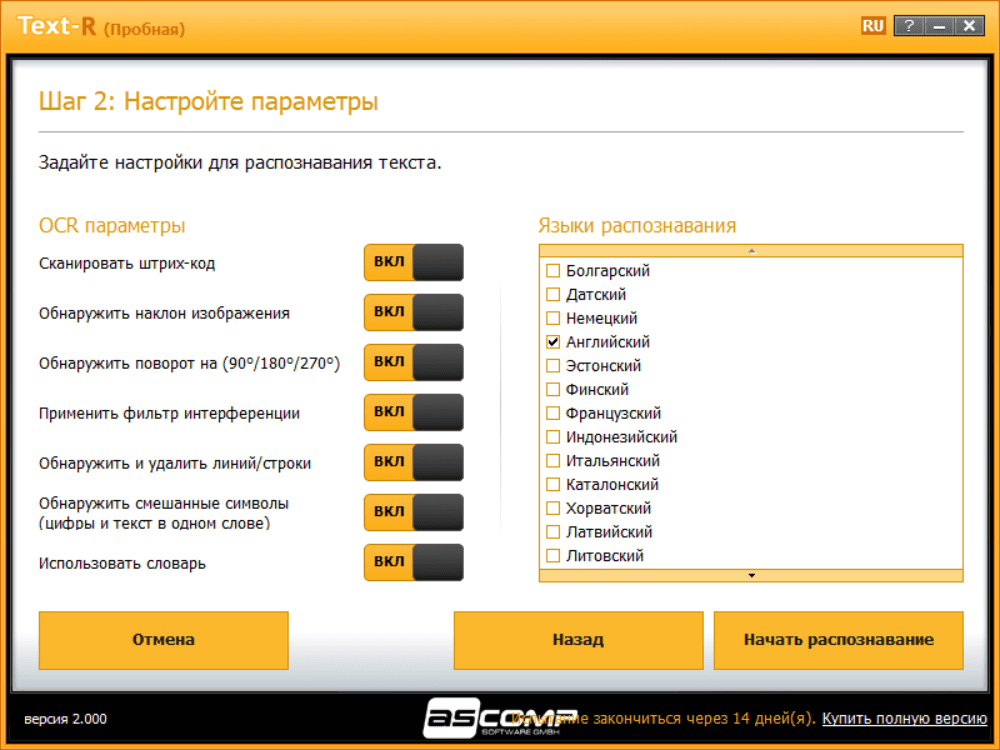Viewport: 1000px width, 750px height.
Task: Open the Купить полную версию link
Action: pyautogui.click(x=904, y=718)
